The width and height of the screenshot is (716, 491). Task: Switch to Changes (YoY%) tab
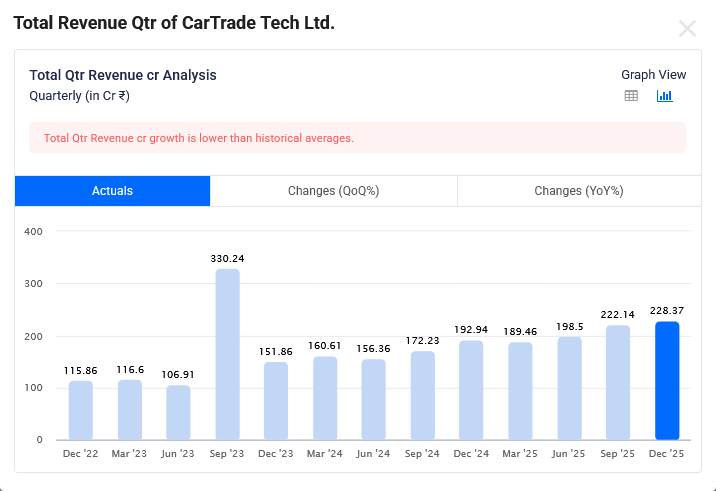click(578, 191)
